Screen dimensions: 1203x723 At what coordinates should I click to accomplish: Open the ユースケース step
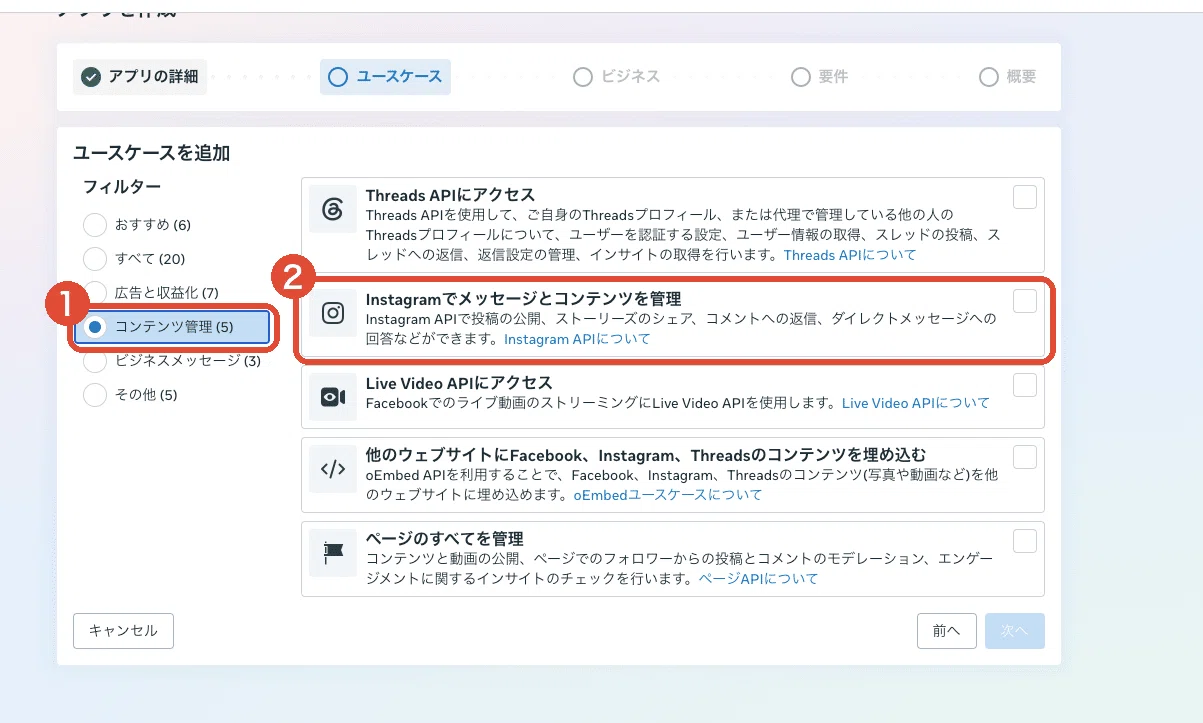(x=385, y=77)
